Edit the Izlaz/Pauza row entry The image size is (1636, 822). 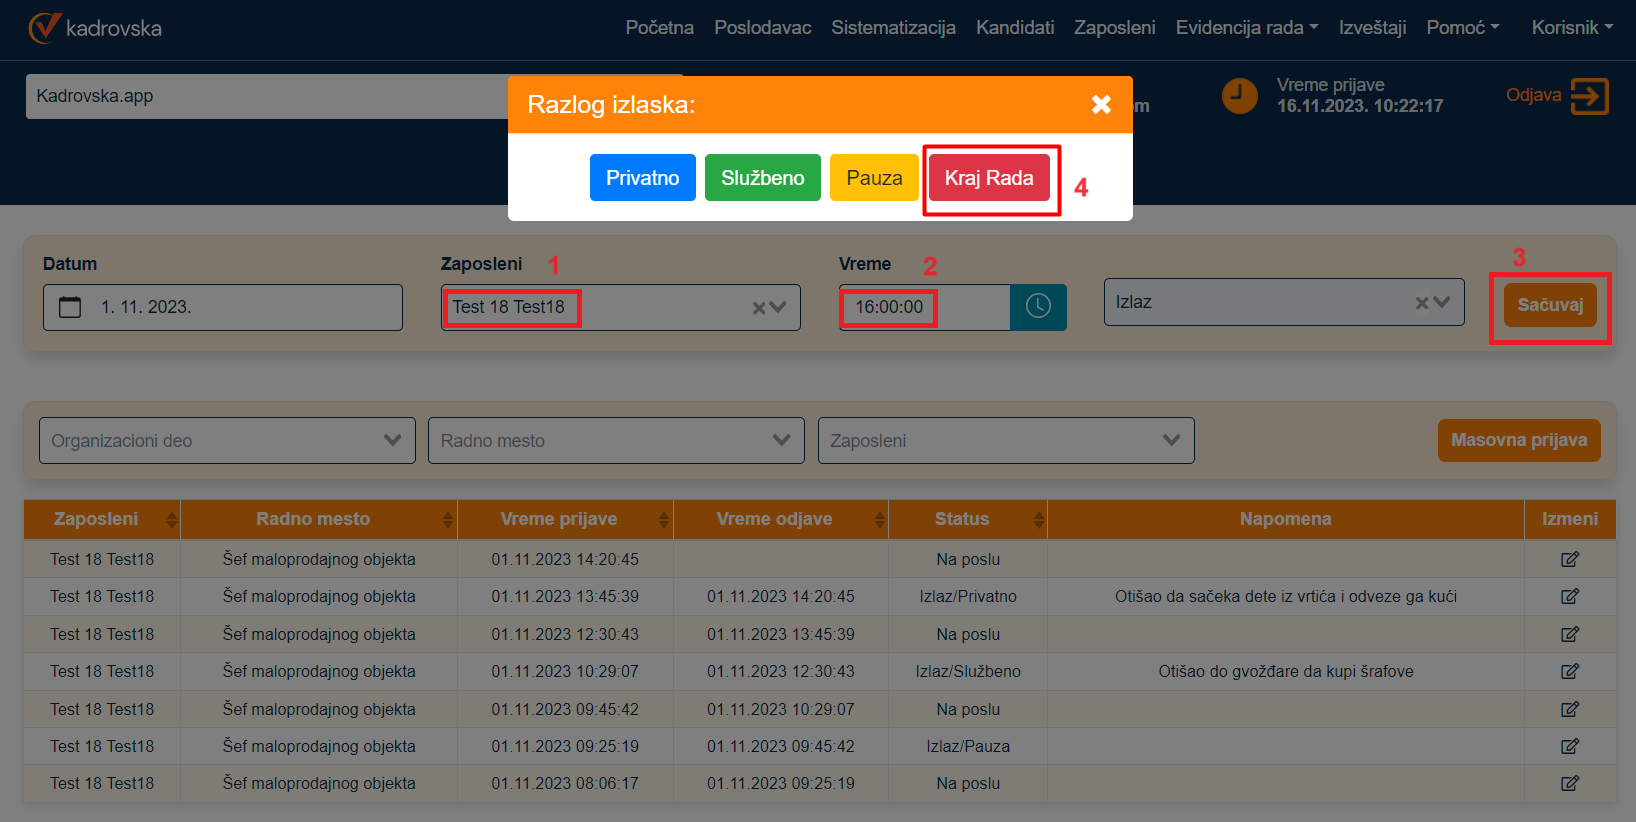click(x=1569, y=747)
